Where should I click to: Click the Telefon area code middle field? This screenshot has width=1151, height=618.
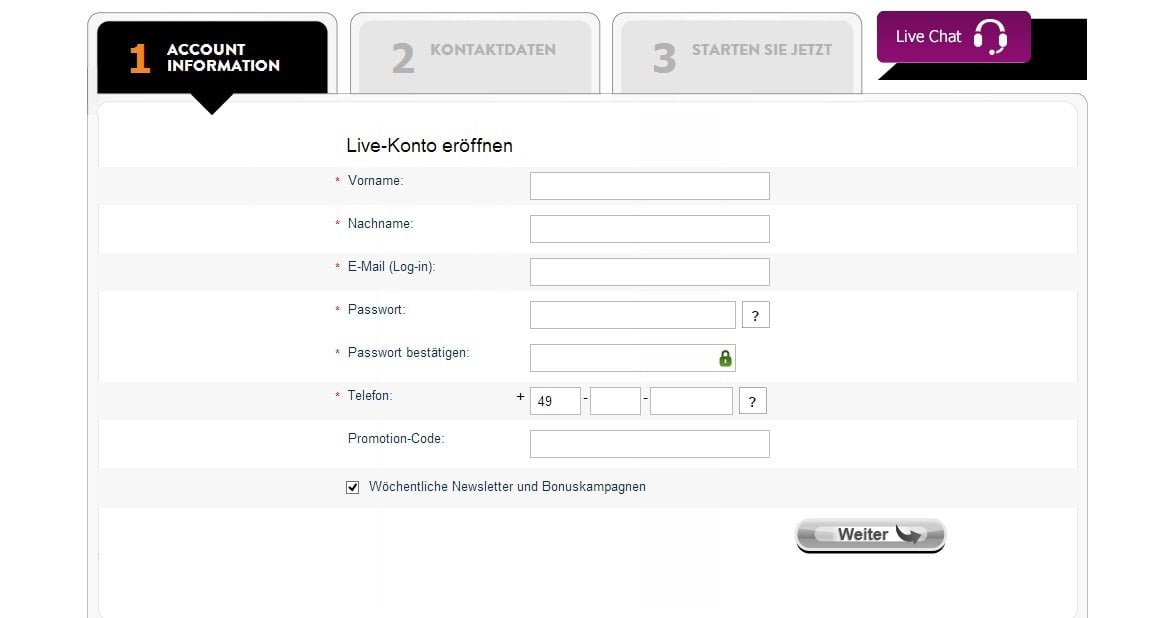coord(615,401)
